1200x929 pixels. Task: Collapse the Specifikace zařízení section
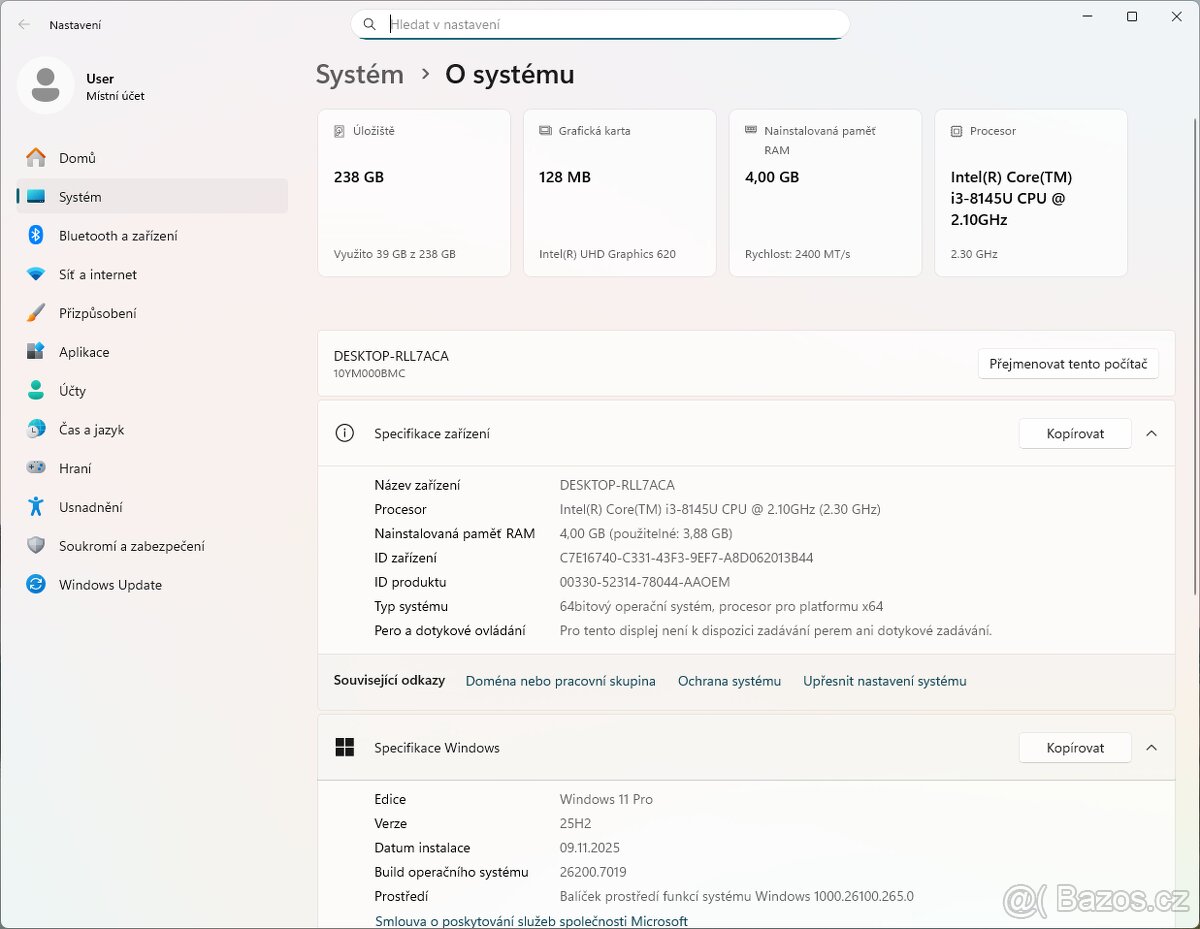(1151, 433)
